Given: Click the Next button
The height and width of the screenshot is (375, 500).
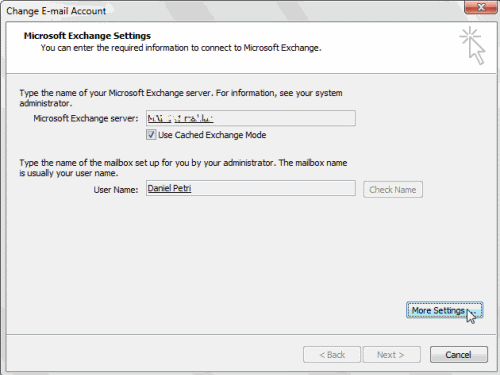Looking at the screenshot, I should 391,355.
